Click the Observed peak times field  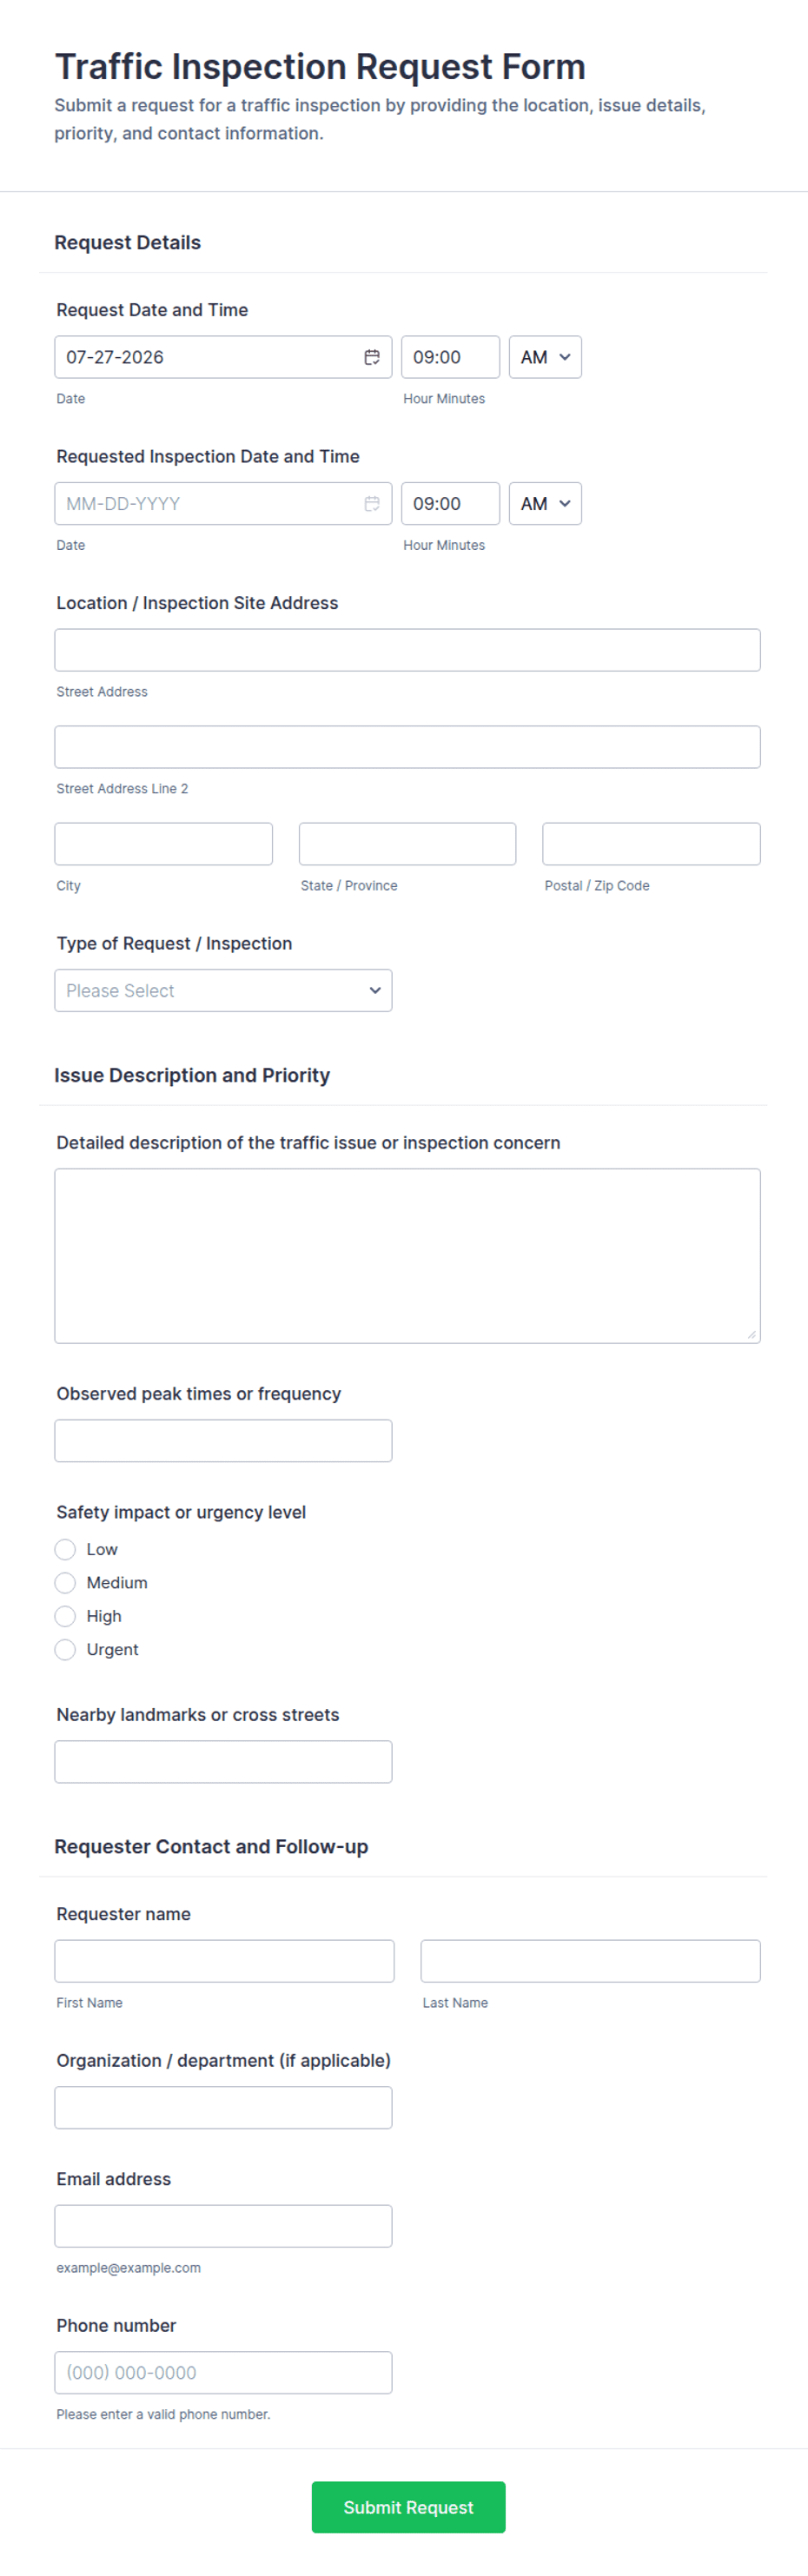(223, 1441)
